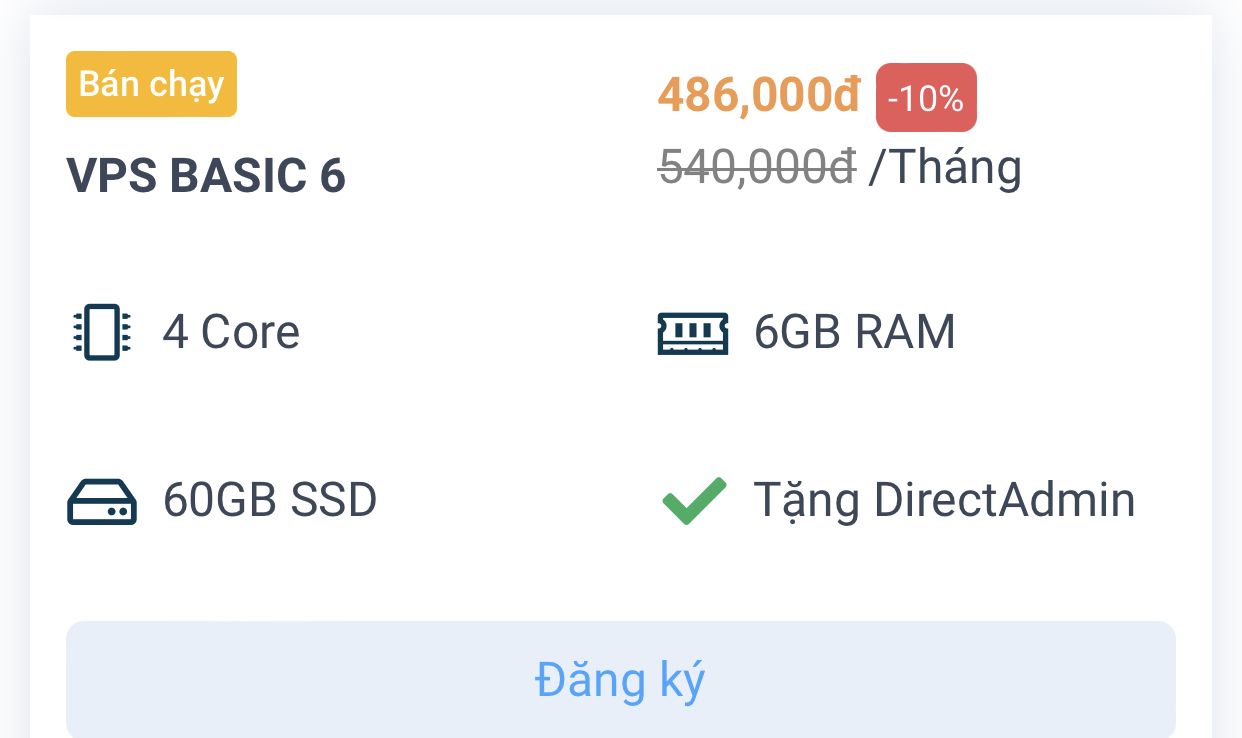
Task: Click the CPU chip icon
Action: [x=102, y=332]
